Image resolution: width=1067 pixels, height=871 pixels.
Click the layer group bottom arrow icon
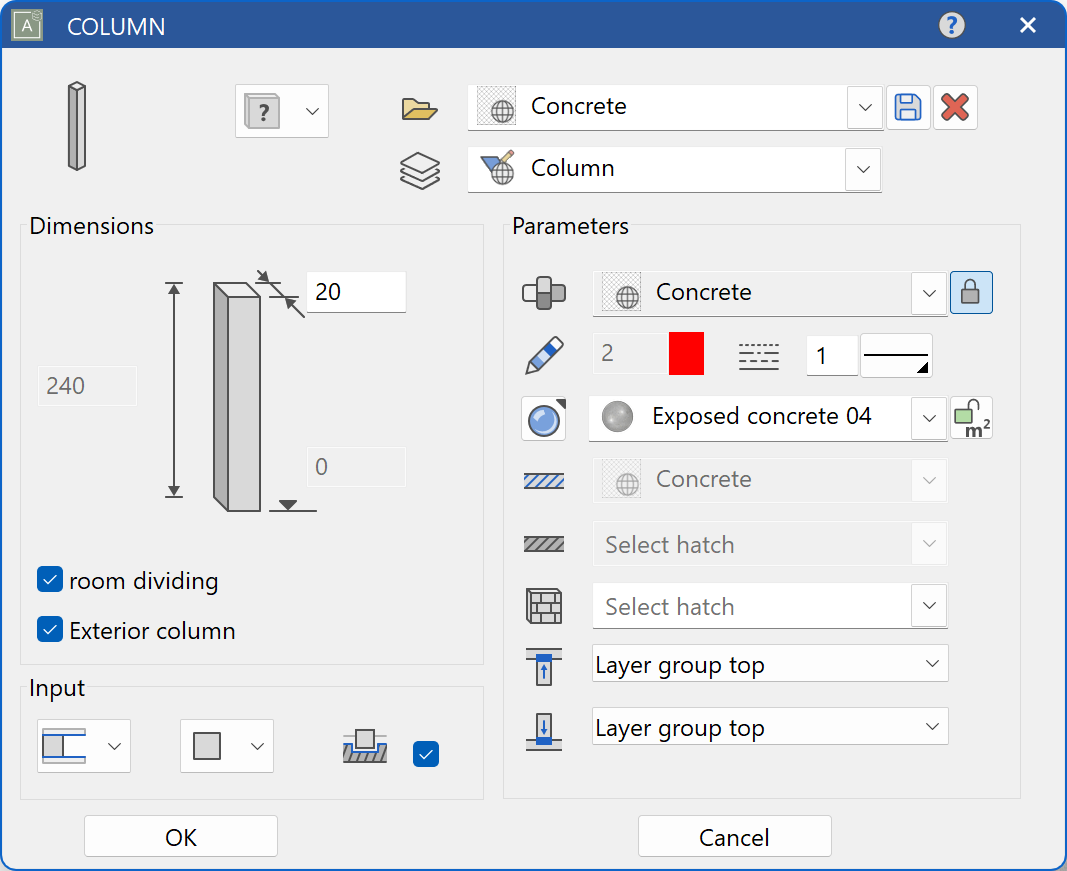(543, 727)
